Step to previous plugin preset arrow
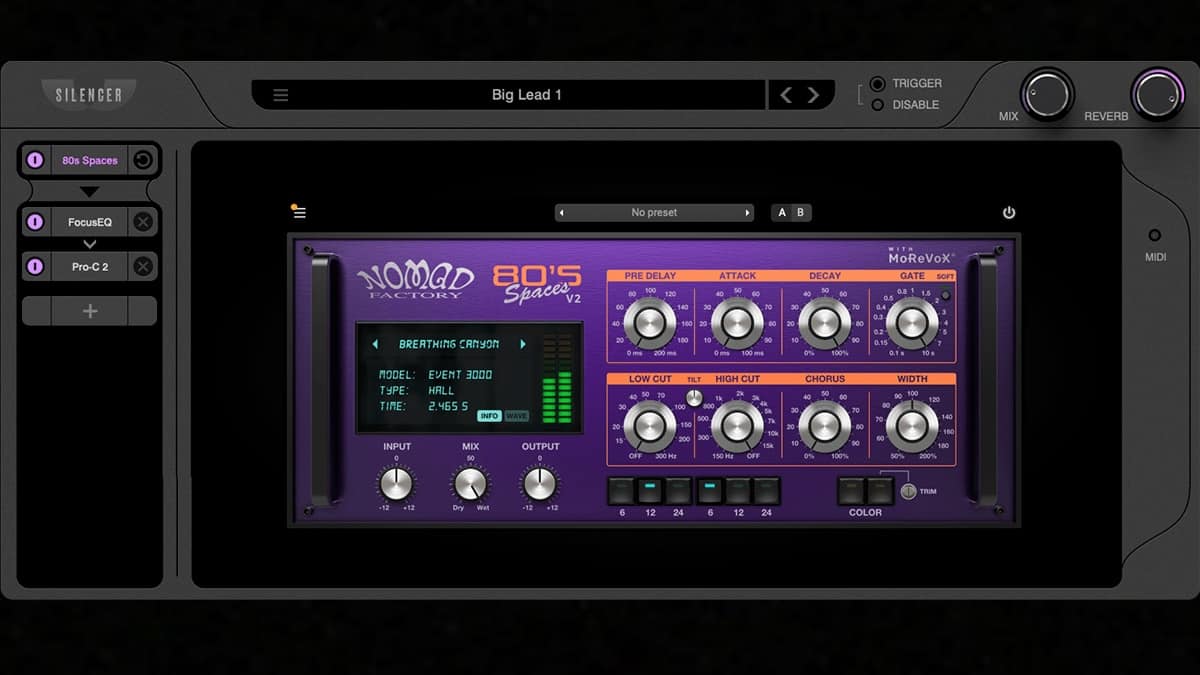Viewport: 1200px width, 675px height. pos(561,213)
